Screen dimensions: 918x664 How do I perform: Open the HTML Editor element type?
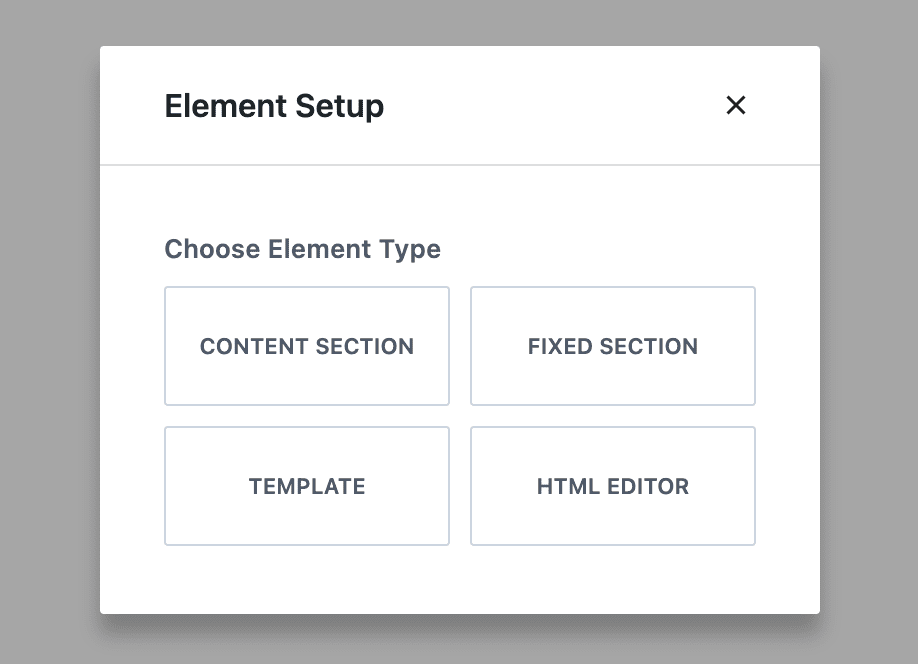click(613, 486)
